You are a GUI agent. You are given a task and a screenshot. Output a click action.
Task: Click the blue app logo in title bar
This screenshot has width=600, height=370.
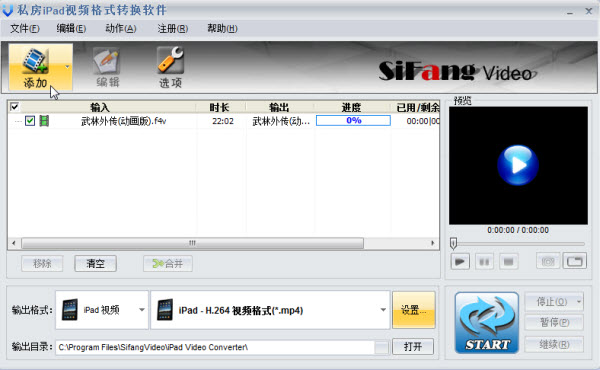coord(8,10)
